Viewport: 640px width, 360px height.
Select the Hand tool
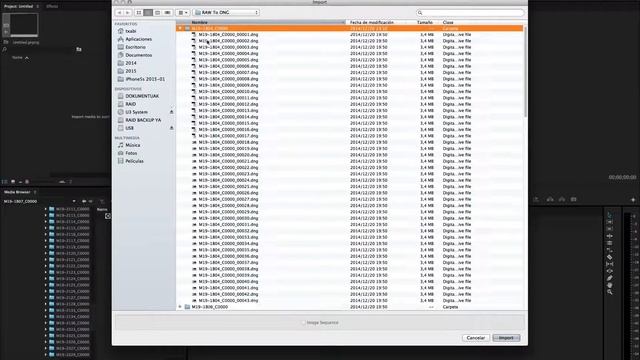pyautogui.click(x=609, y=285)
